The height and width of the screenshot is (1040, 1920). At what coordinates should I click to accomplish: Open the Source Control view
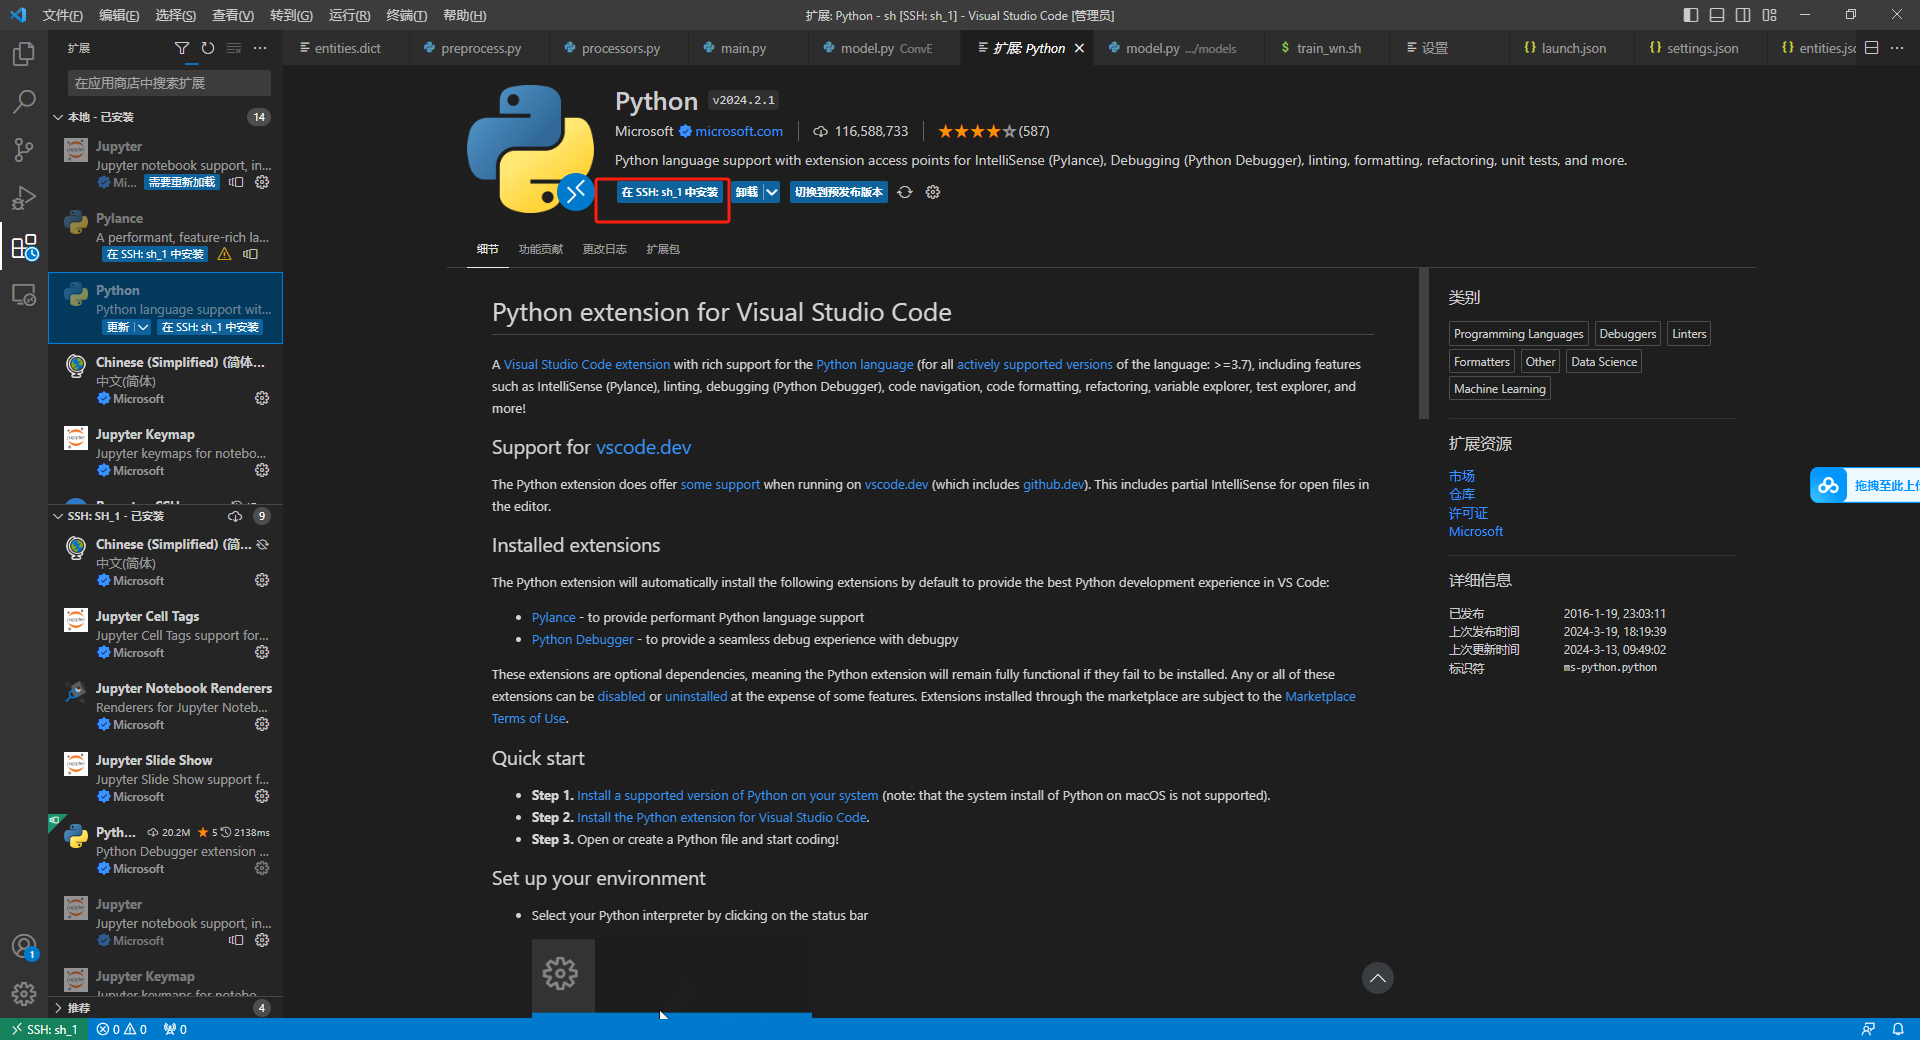tap(24, 149)
